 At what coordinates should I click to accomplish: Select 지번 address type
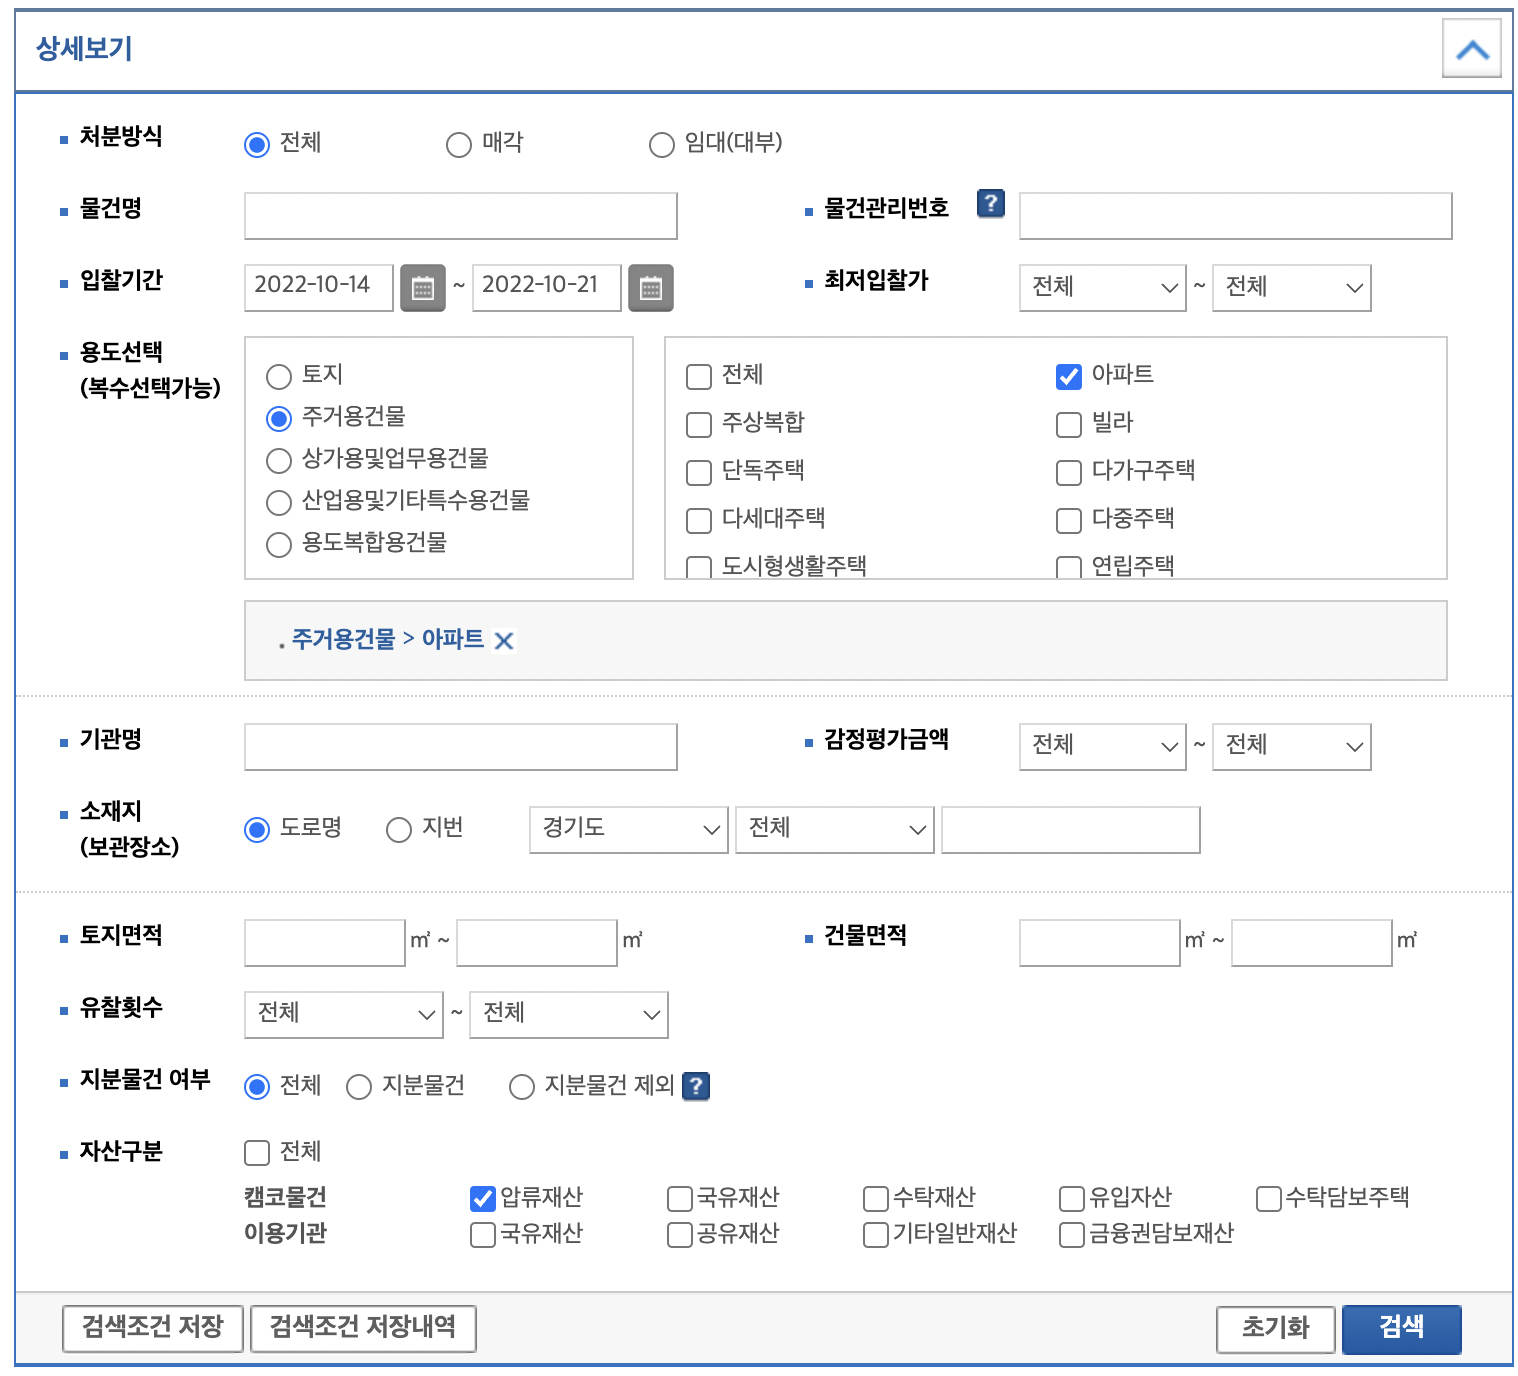coord(399,830)
